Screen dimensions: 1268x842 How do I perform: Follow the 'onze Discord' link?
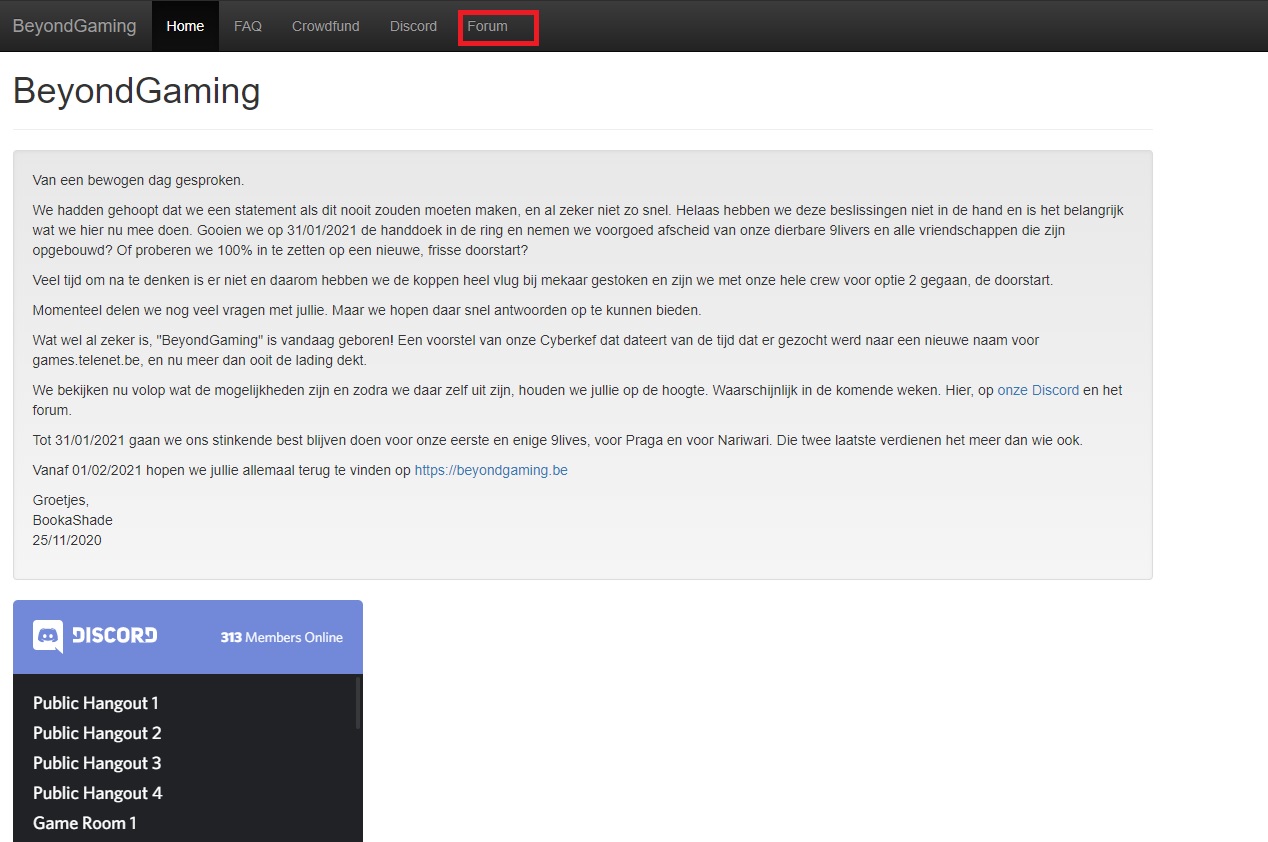click(x=1038, y=390)
